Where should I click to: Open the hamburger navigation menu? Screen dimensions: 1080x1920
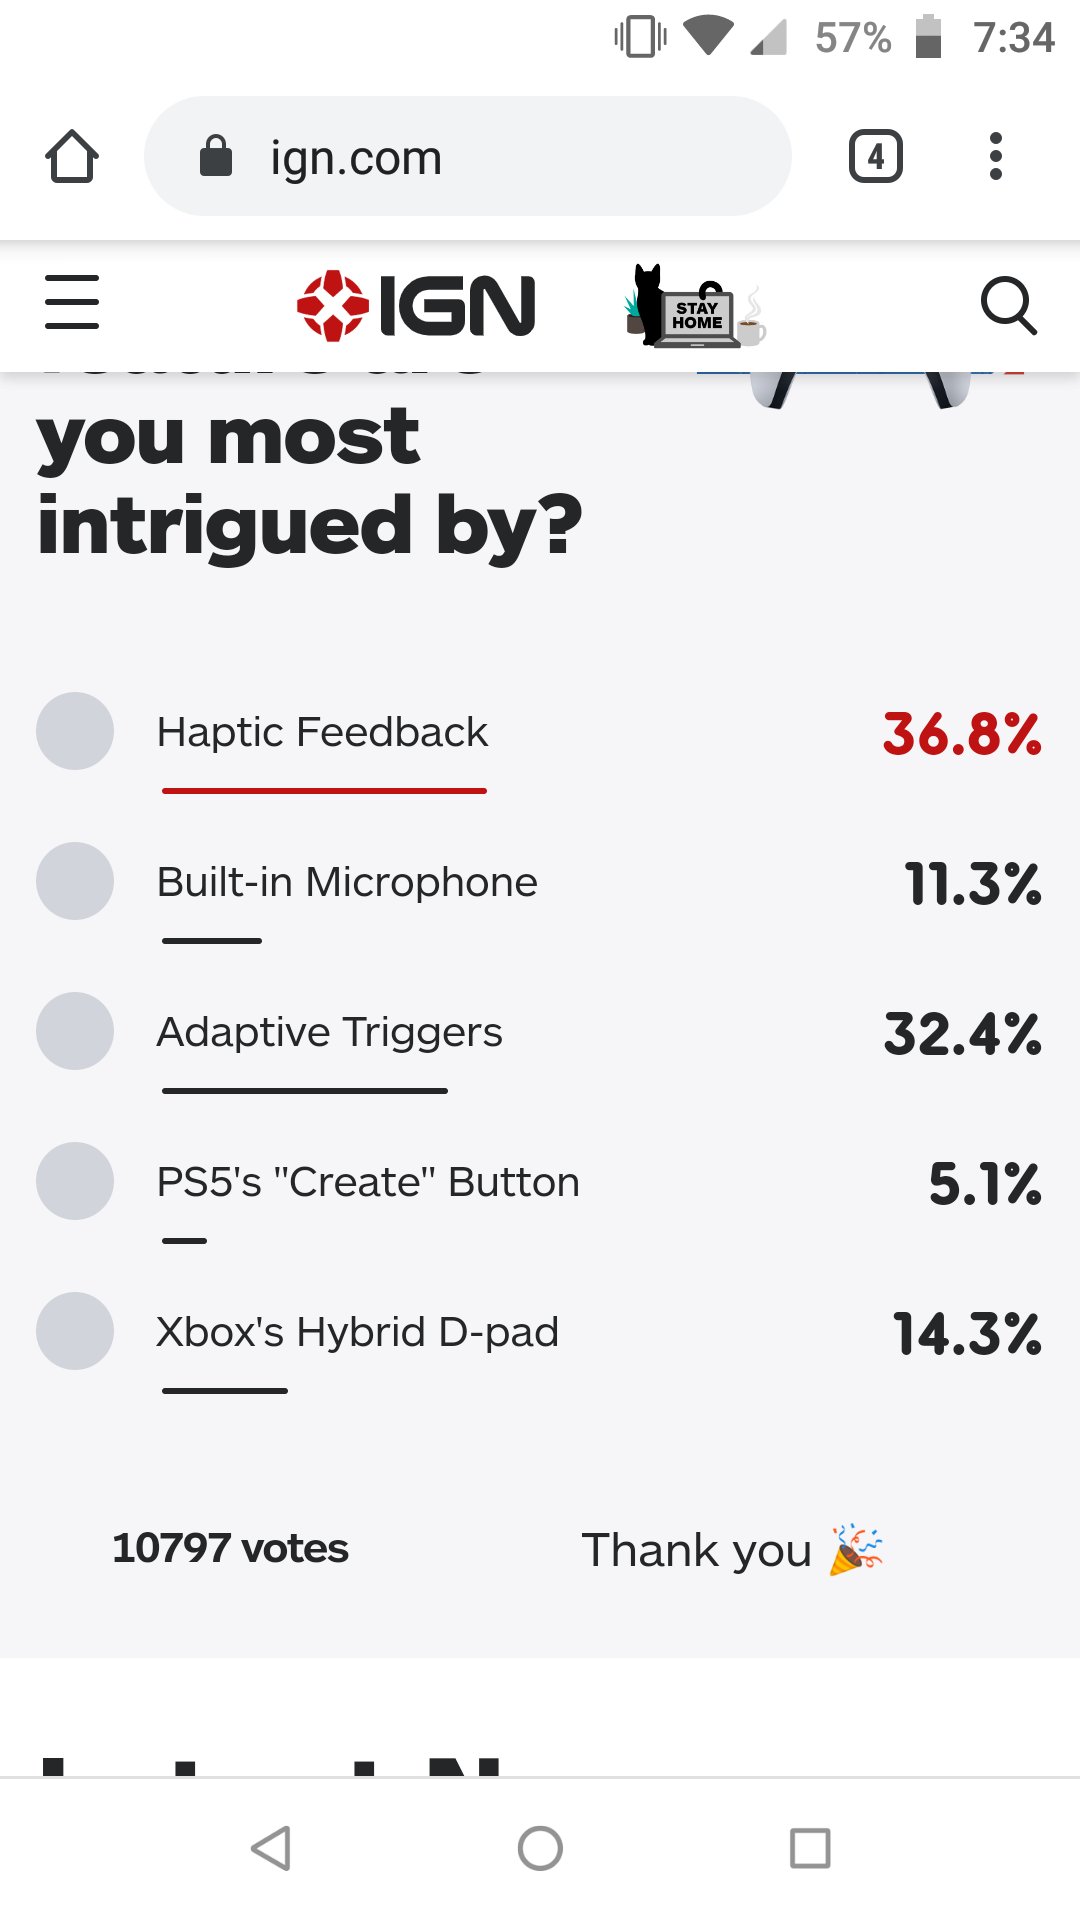tap(71, 303)
